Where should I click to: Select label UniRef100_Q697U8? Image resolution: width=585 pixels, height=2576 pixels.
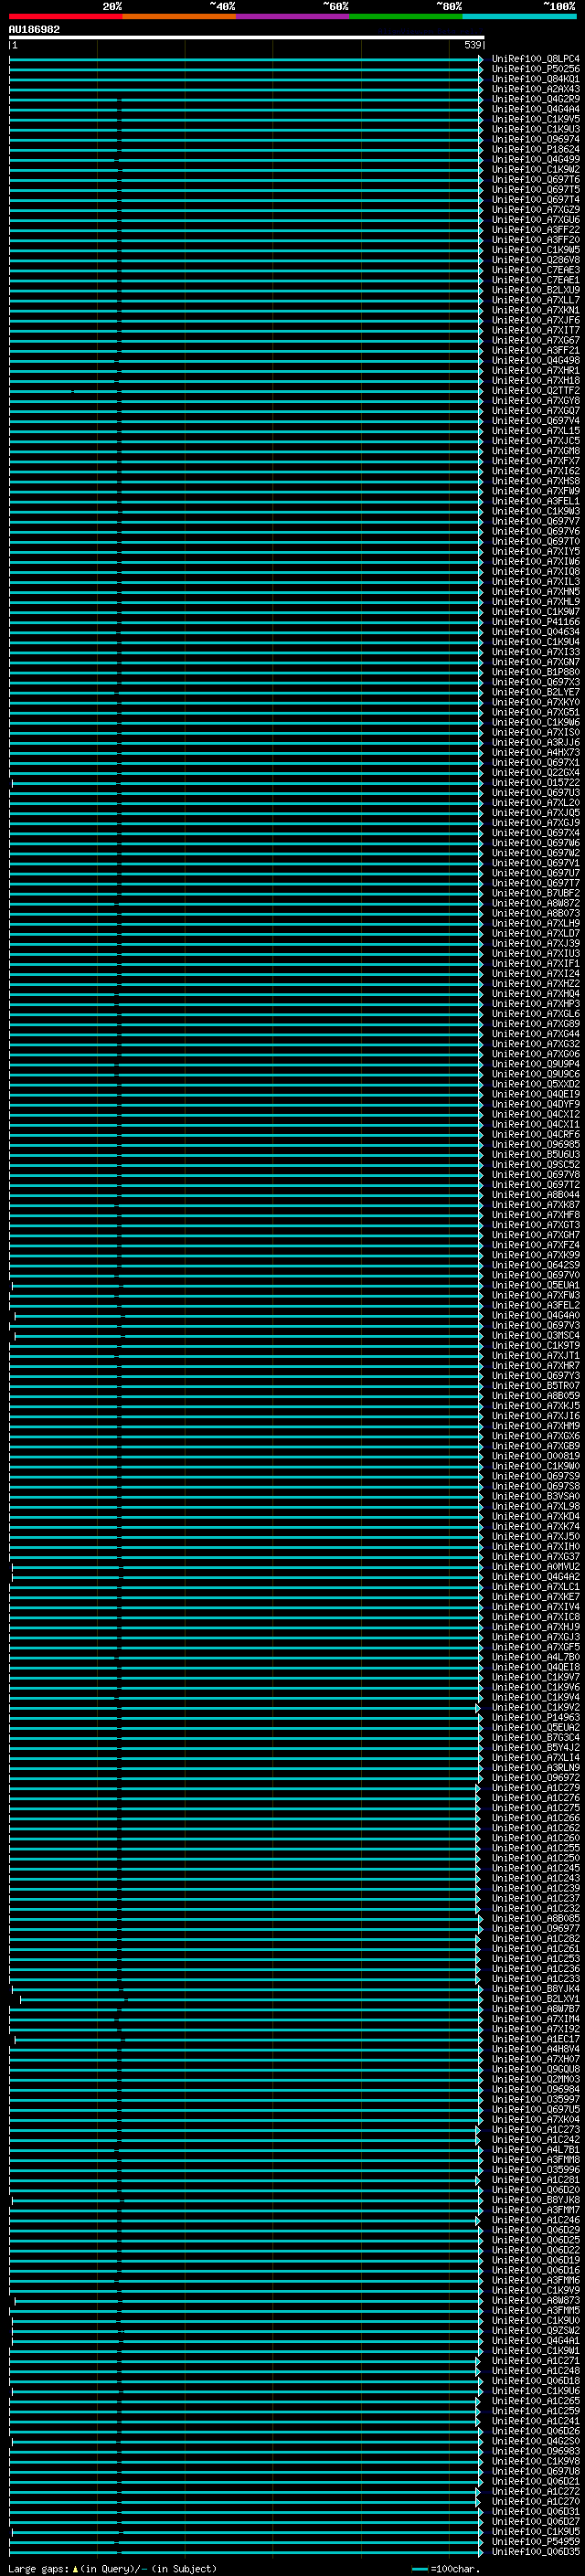535,2471
